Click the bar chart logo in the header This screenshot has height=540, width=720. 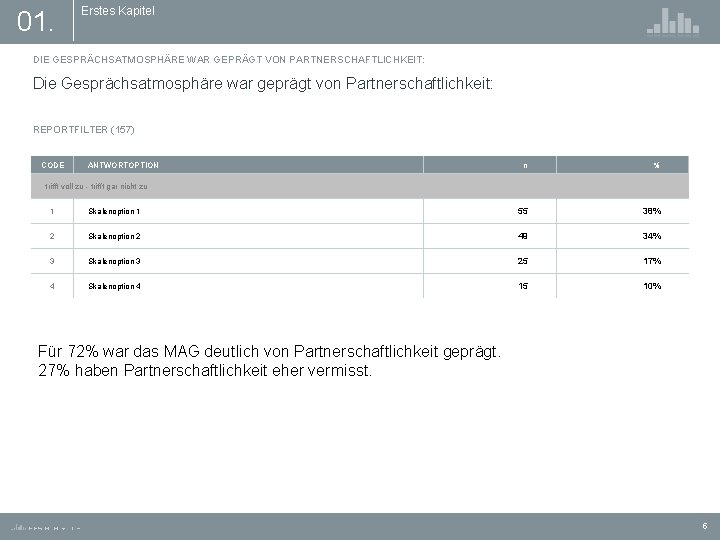[x=673, y=22]
